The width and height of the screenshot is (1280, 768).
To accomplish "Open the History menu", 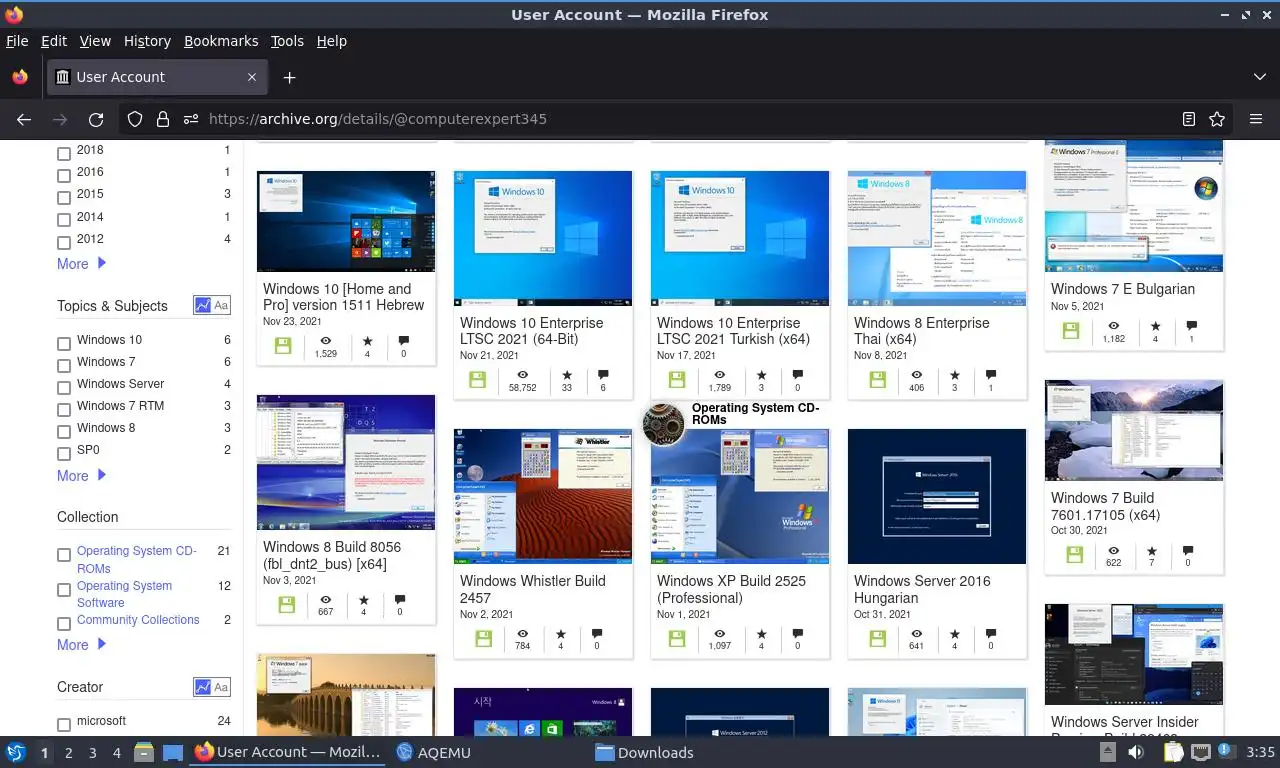I will click(147, 41).
